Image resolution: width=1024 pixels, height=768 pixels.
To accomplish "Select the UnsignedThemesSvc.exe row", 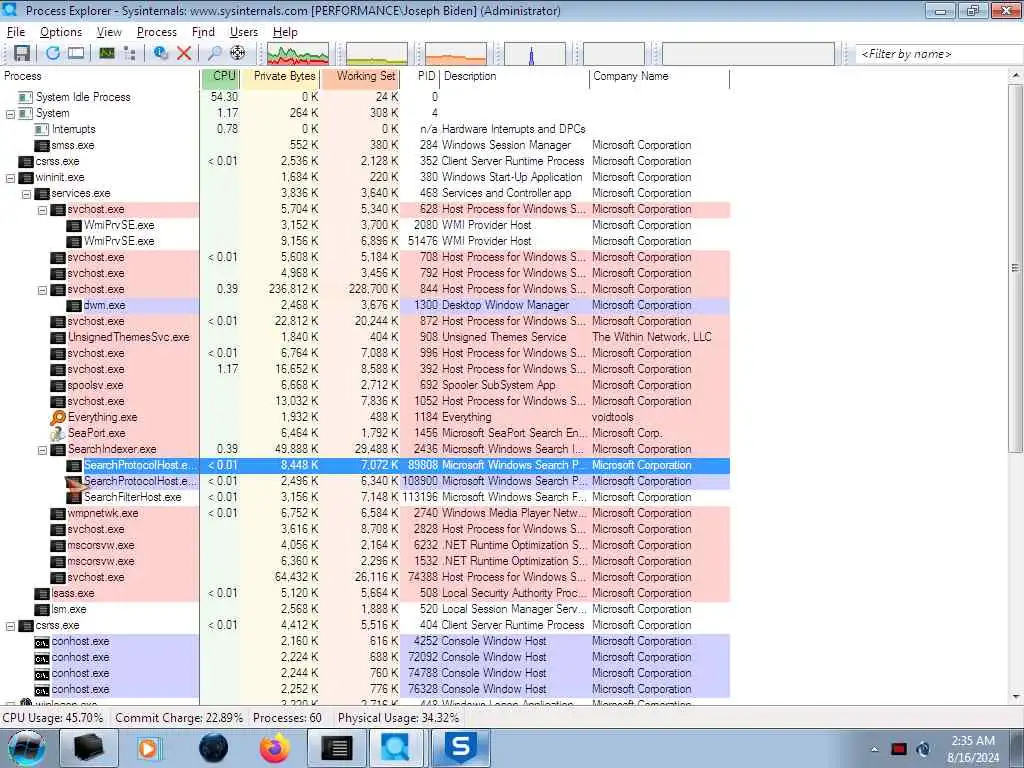I will point(364,338).
